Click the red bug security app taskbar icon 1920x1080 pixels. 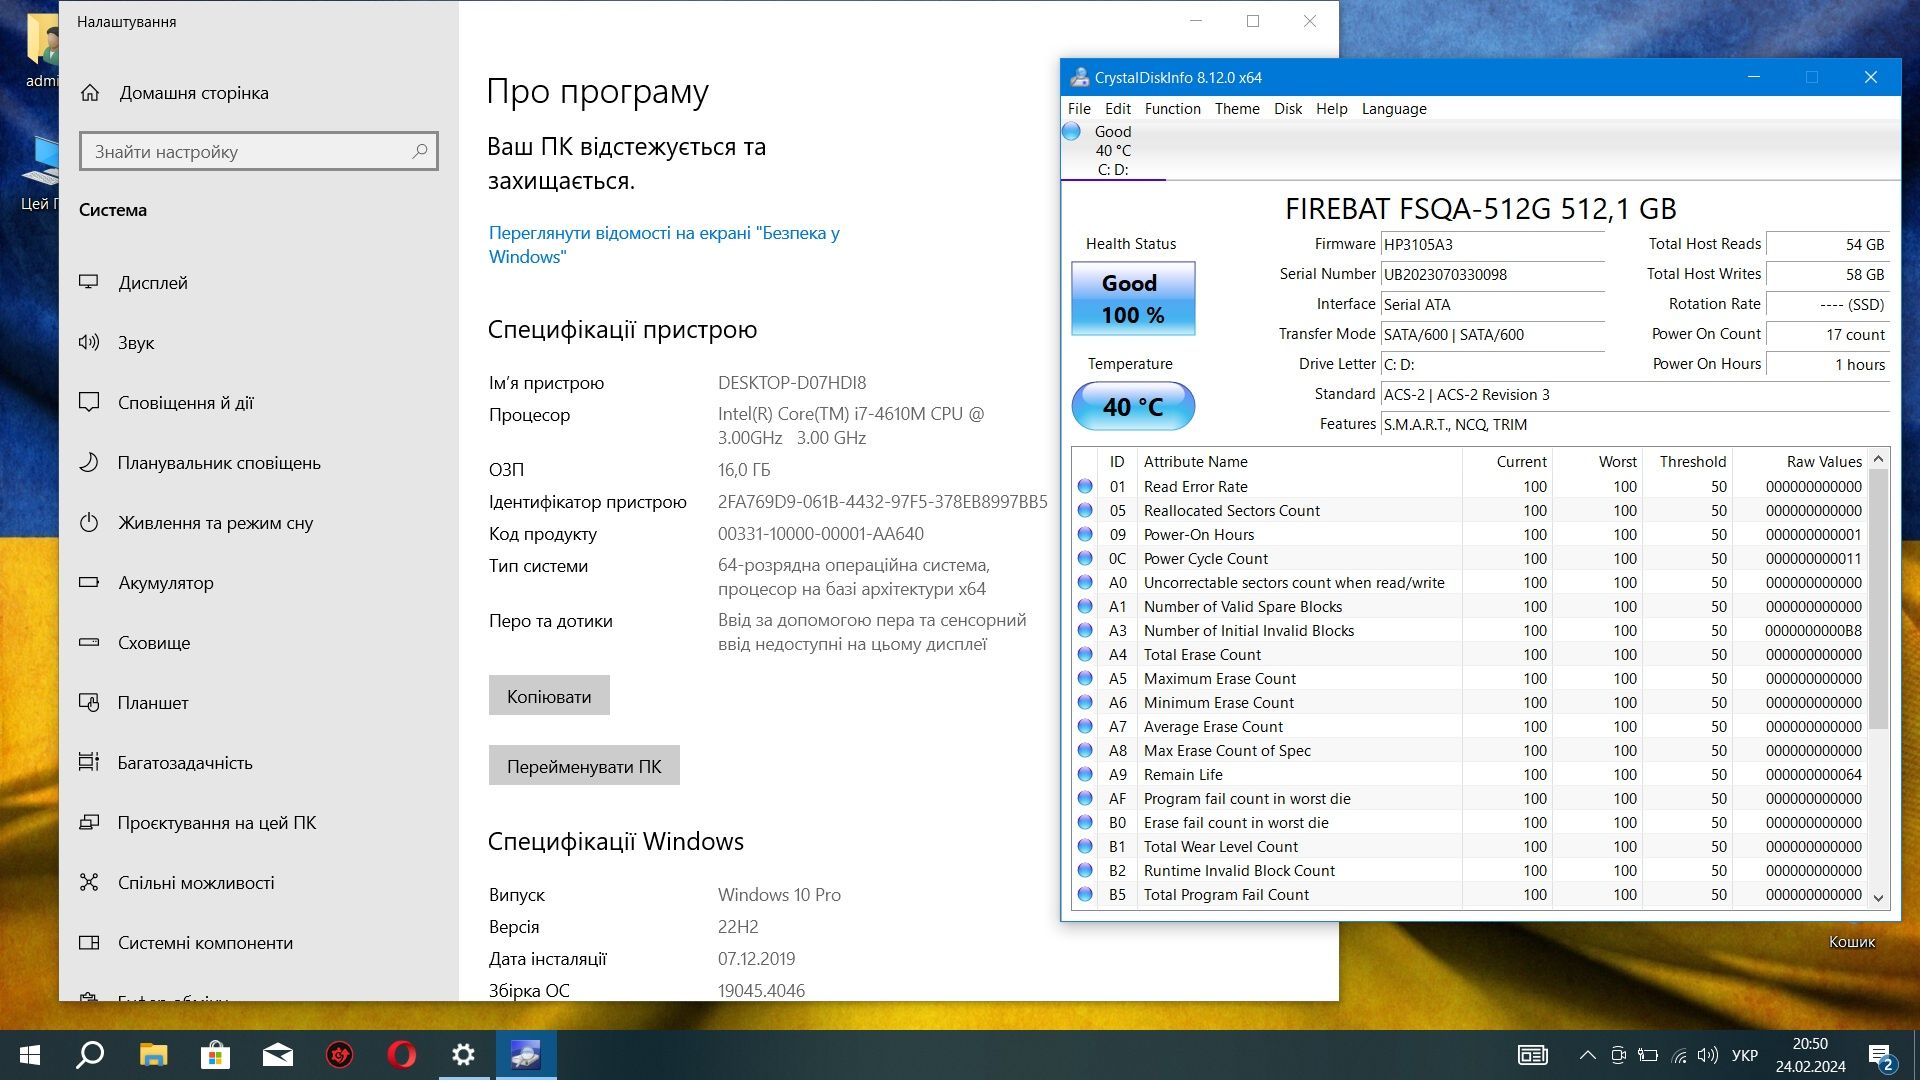[x=339, y=1055]
